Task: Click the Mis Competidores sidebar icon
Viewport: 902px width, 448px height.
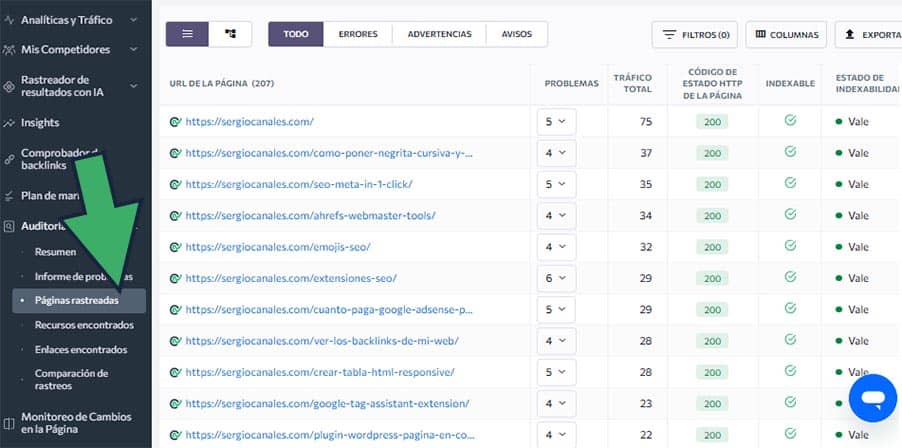Action: [x=10, y=49]
